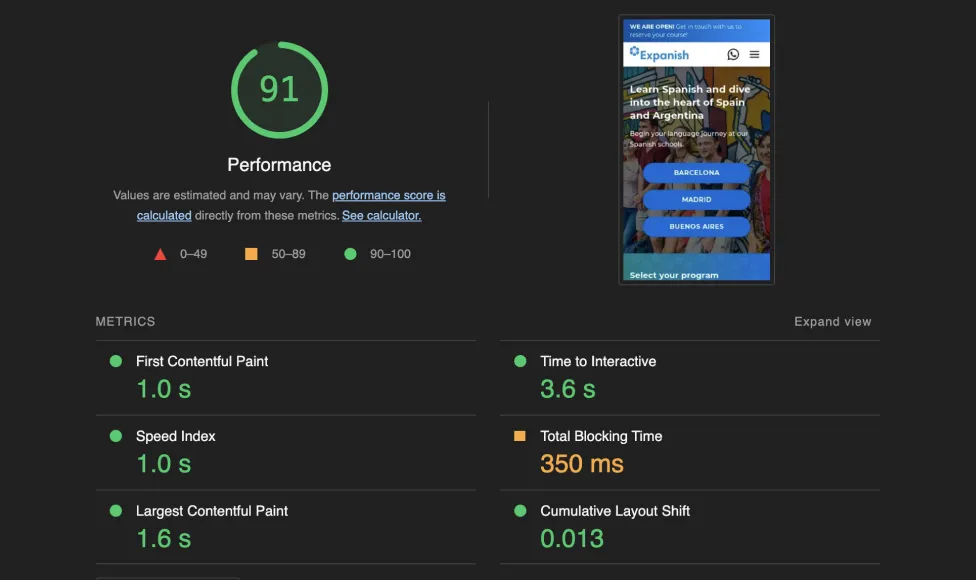976x580 pixels.
Task: Click the green circle beside Time to Interactive
Action: 520,361
